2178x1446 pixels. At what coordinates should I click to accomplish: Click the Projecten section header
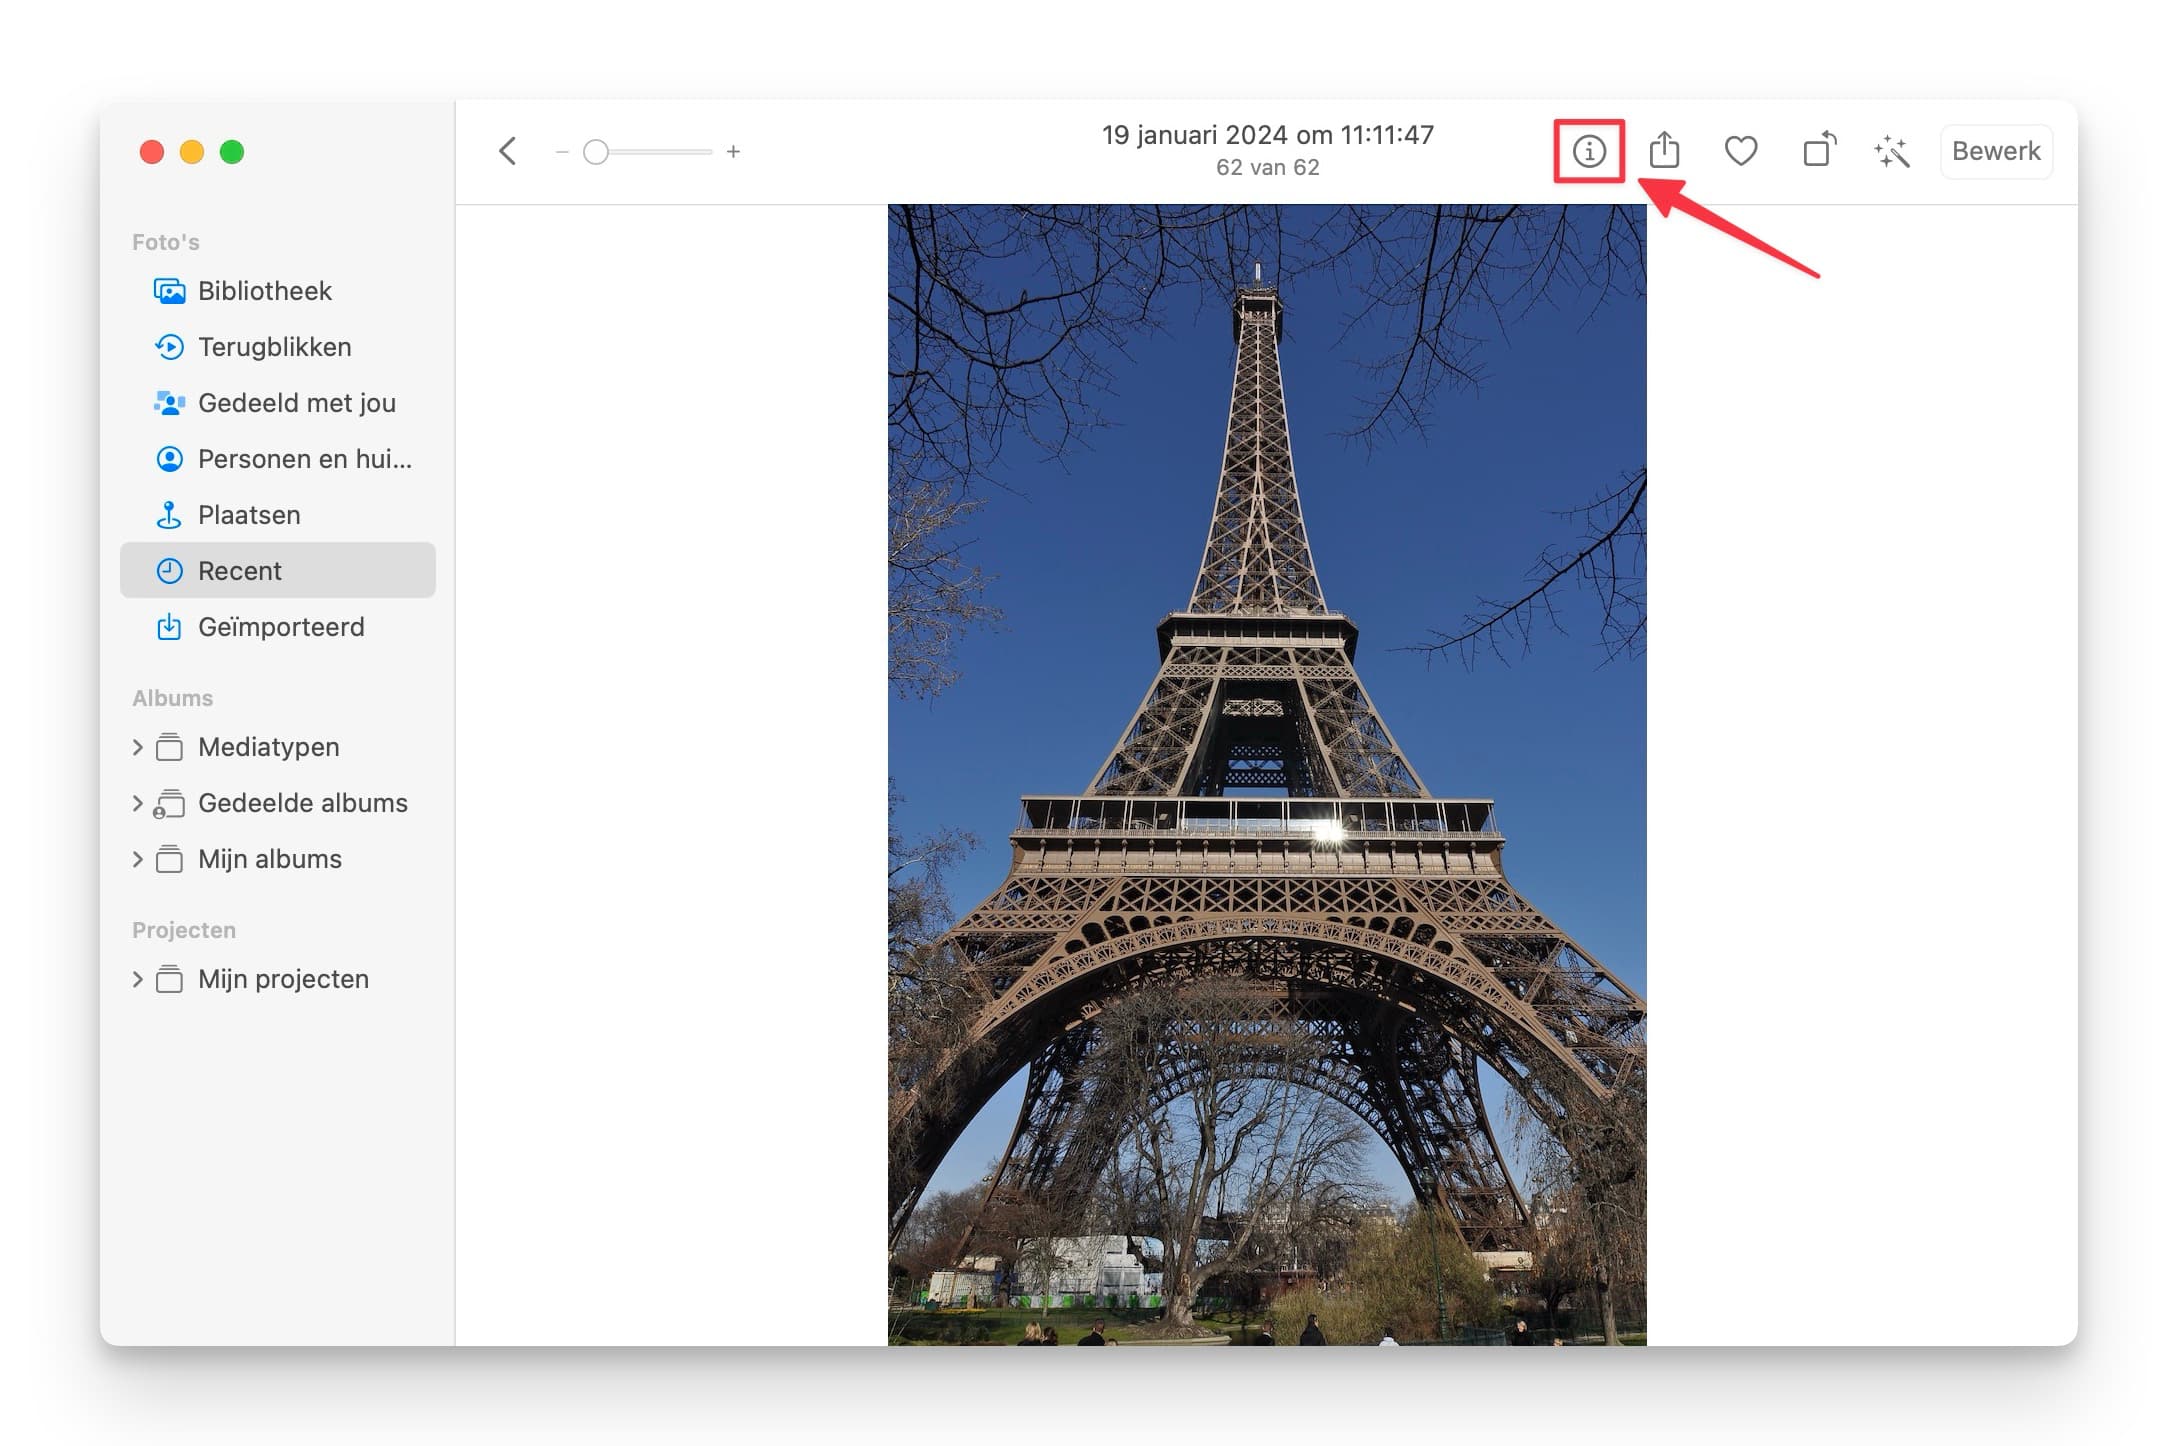[x=184, y=930]
